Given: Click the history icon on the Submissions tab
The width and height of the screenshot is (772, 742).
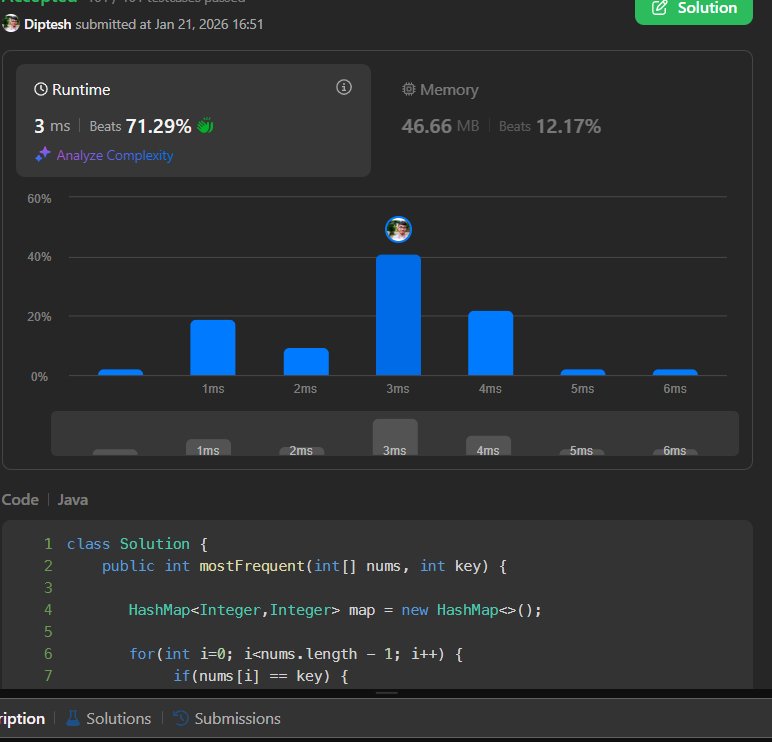Looking at the screenshot, I should pyautogui.click(x=181, y=718).
